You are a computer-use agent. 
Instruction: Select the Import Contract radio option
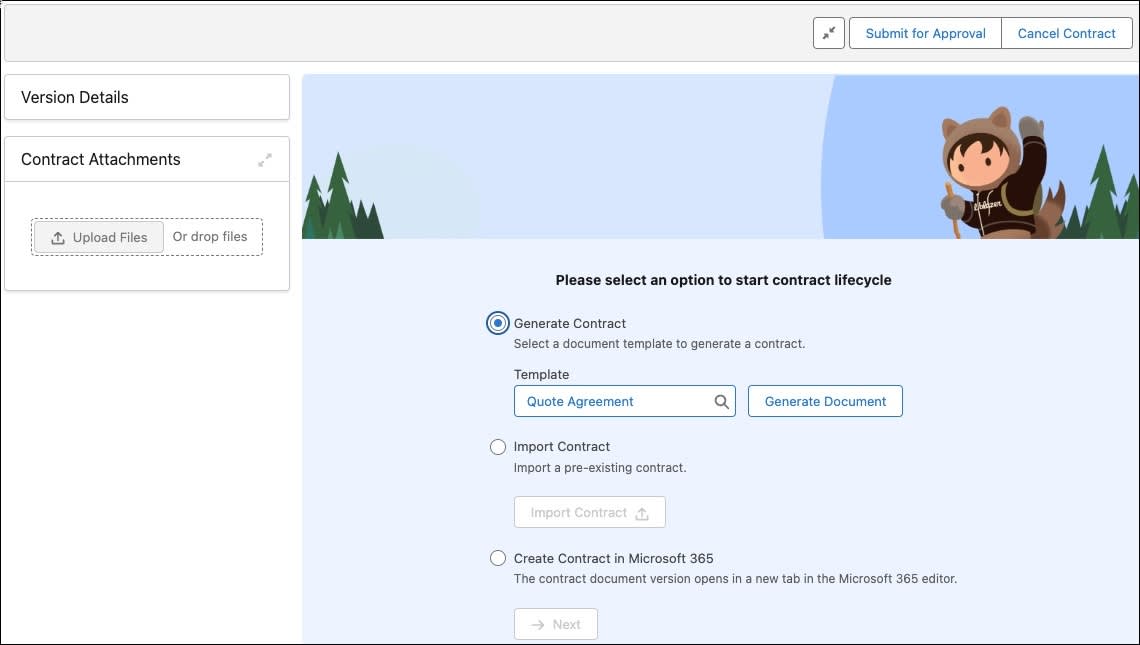(x=497, y=446)
